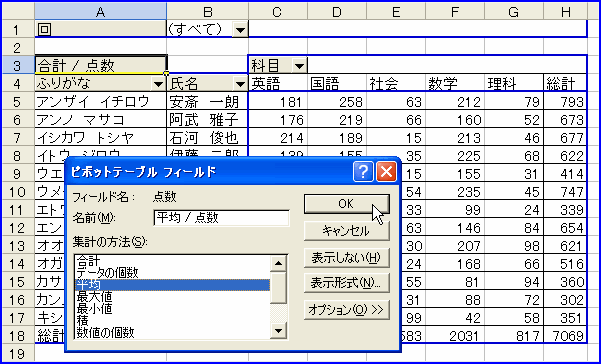Click the cell with value 793
This screenshot has width=601, height=364.
coord(565,102)
